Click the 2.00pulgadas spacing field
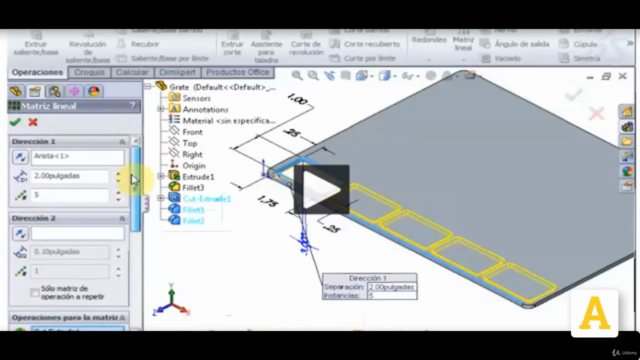 70,176
